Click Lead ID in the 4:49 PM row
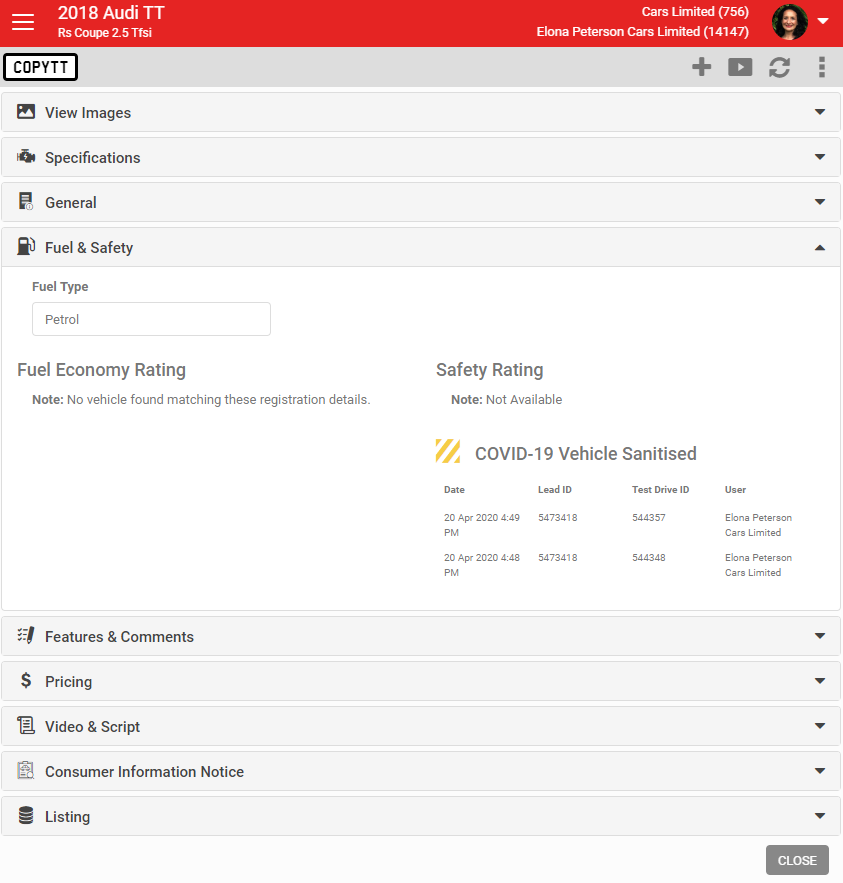The width and height of the screenshot is (843, 883). click(557, 518)
